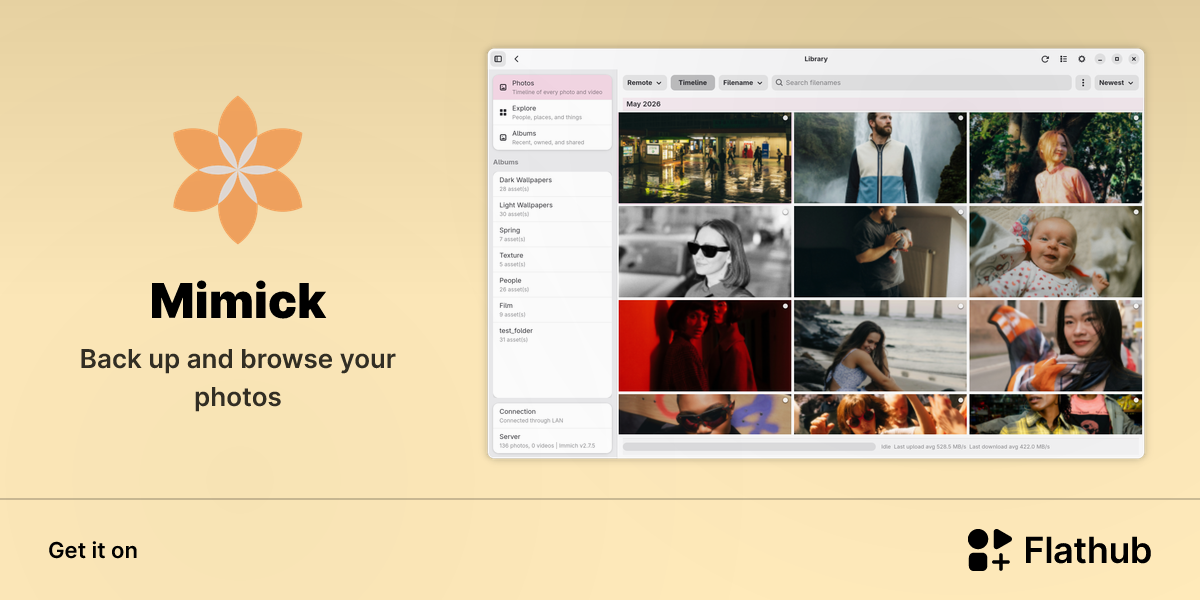Select checkbox on black-and-white sunglasses photo
Screen dimensions: 1200x600
tap(785, 212)
